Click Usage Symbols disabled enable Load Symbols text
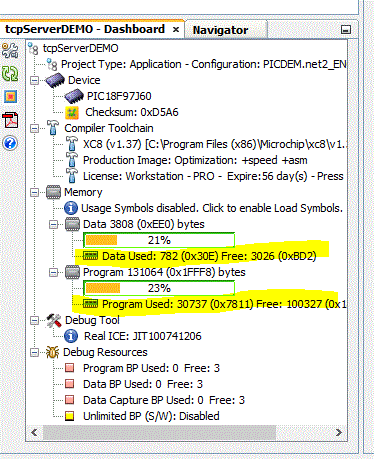The height and width of the screenshot is (459, 374). click(x=212, y=208)
